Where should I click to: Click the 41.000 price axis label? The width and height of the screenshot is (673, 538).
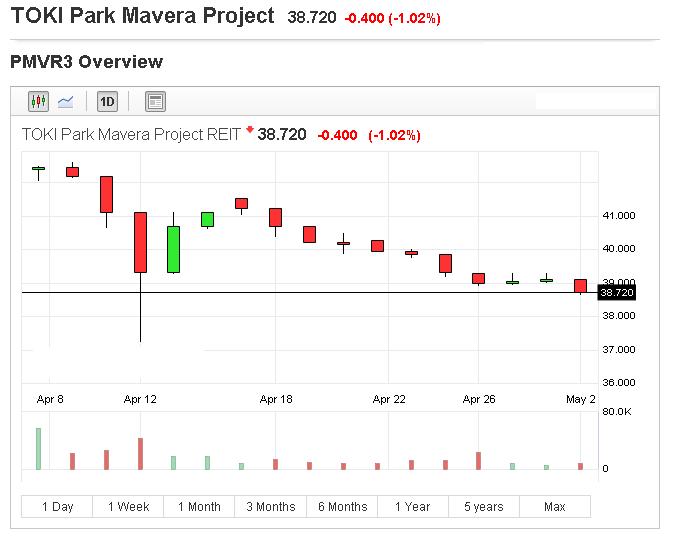tap(619, 216)
